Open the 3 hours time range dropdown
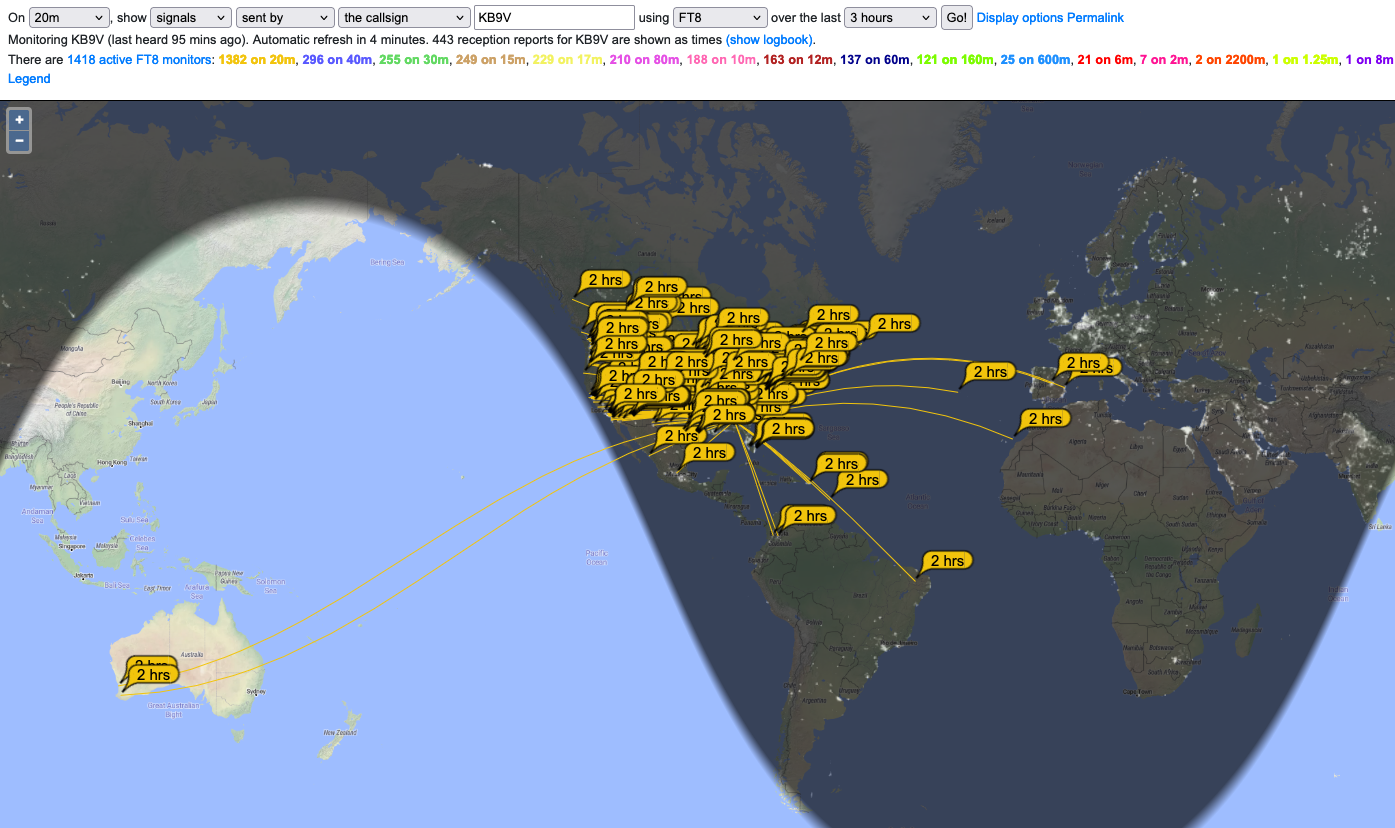 pos(890,18)
